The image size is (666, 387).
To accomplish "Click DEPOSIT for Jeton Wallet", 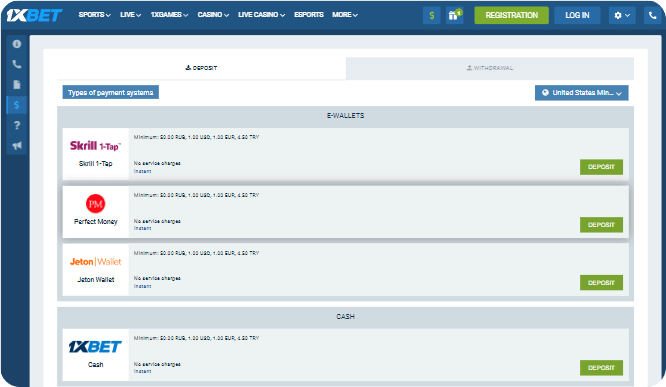I will [601, 282].
